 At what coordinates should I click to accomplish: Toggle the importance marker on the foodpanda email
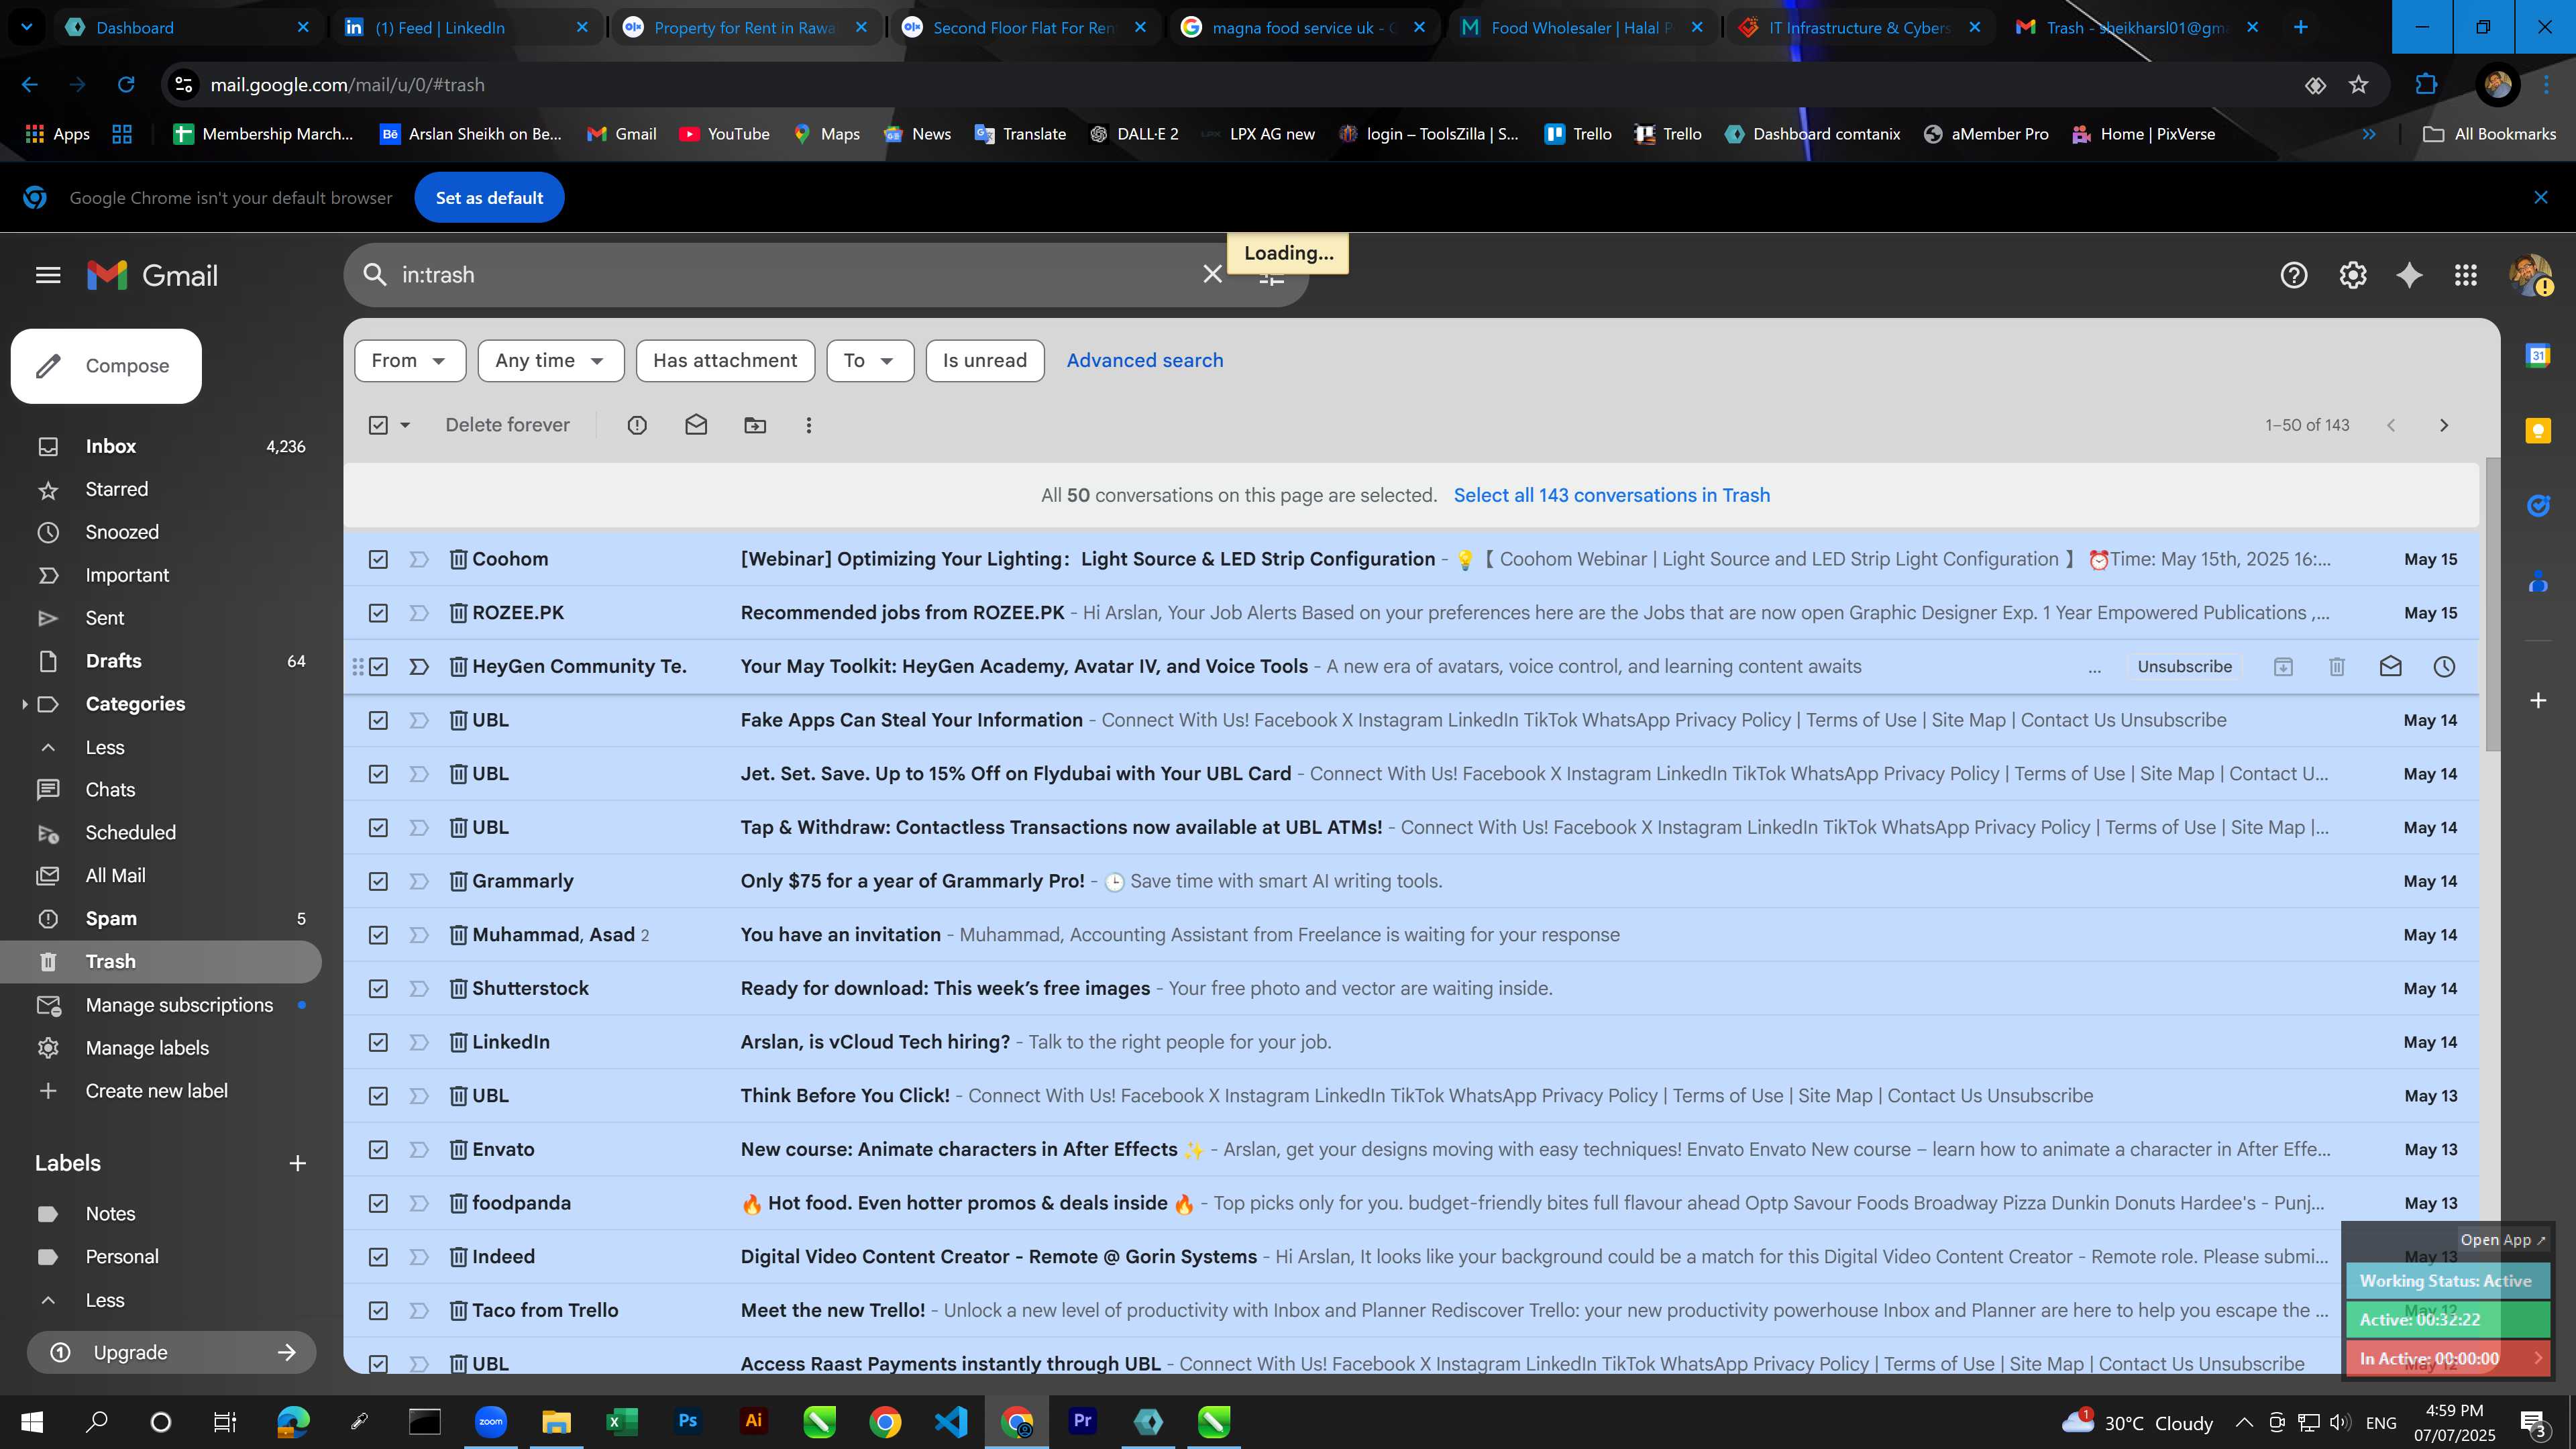click(419, 1203)
